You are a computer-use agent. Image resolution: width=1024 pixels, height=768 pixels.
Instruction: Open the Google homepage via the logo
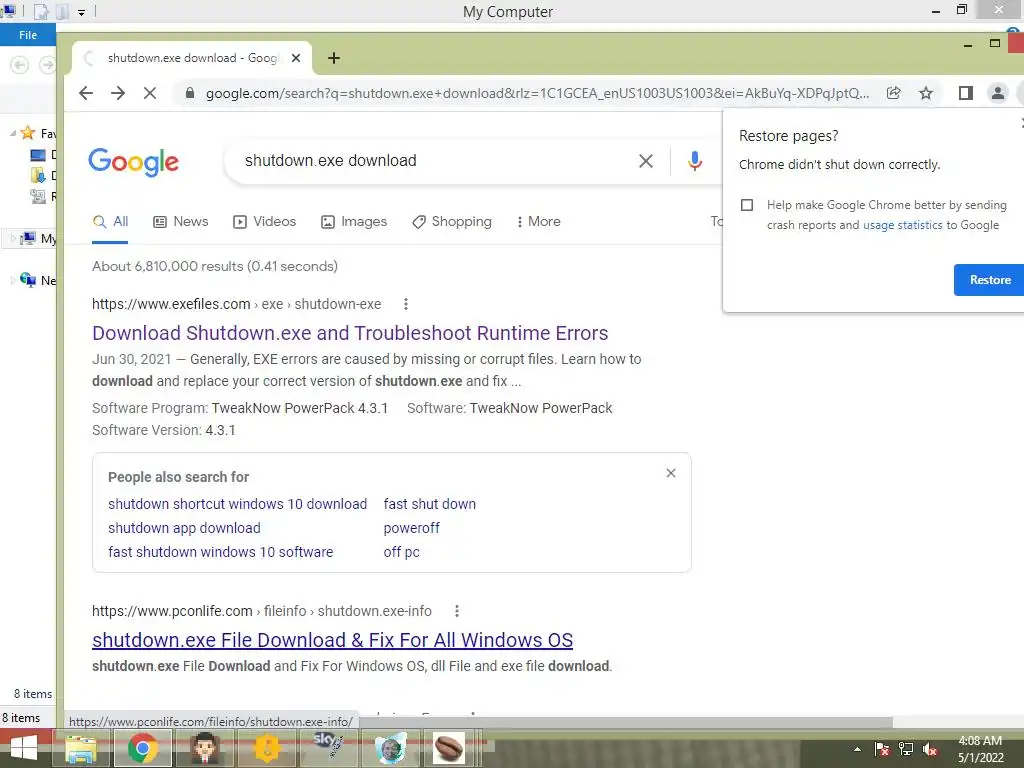click(x=133, y=162)
